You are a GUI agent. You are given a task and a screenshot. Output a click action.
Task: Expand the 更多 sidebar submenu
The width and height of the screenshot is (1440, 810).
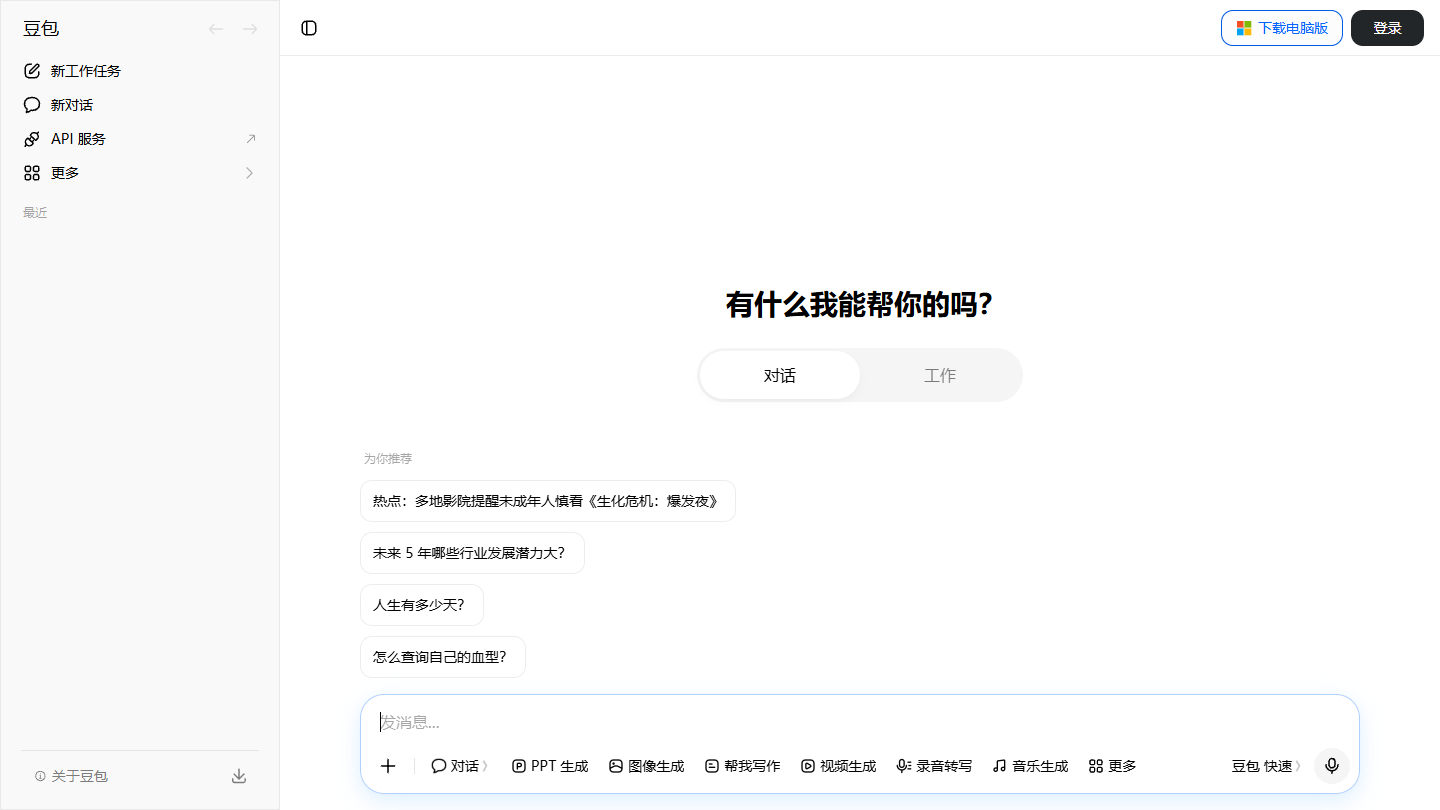click(x=140, y=173)
